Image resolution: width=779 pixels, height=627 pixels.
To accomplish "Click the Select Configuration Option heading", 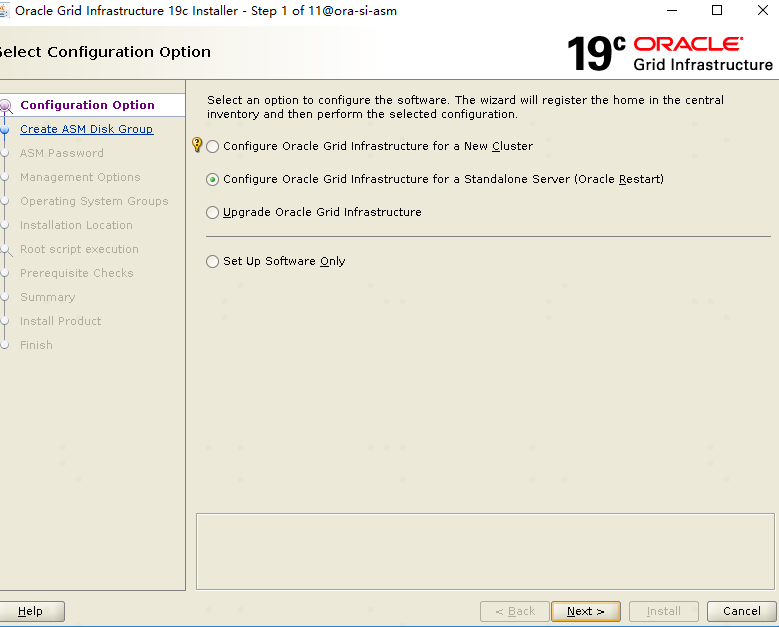I will [105, 52].
